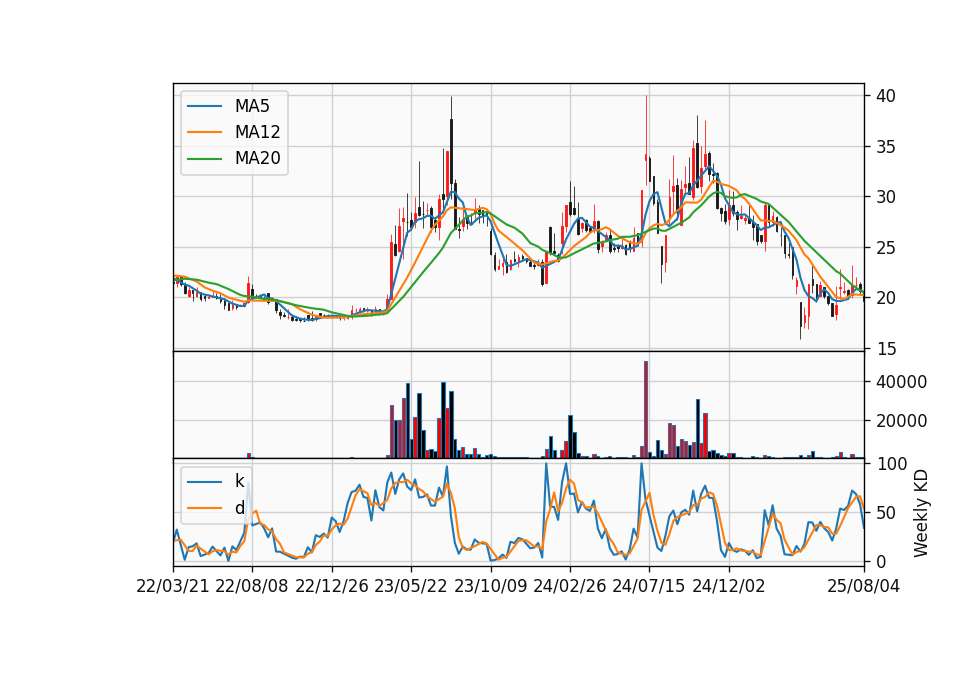Image resolution: width=960 pixels, height=690 pixels.
Task: Click the orange MA12 legend line sample
Action: (204, 132)
